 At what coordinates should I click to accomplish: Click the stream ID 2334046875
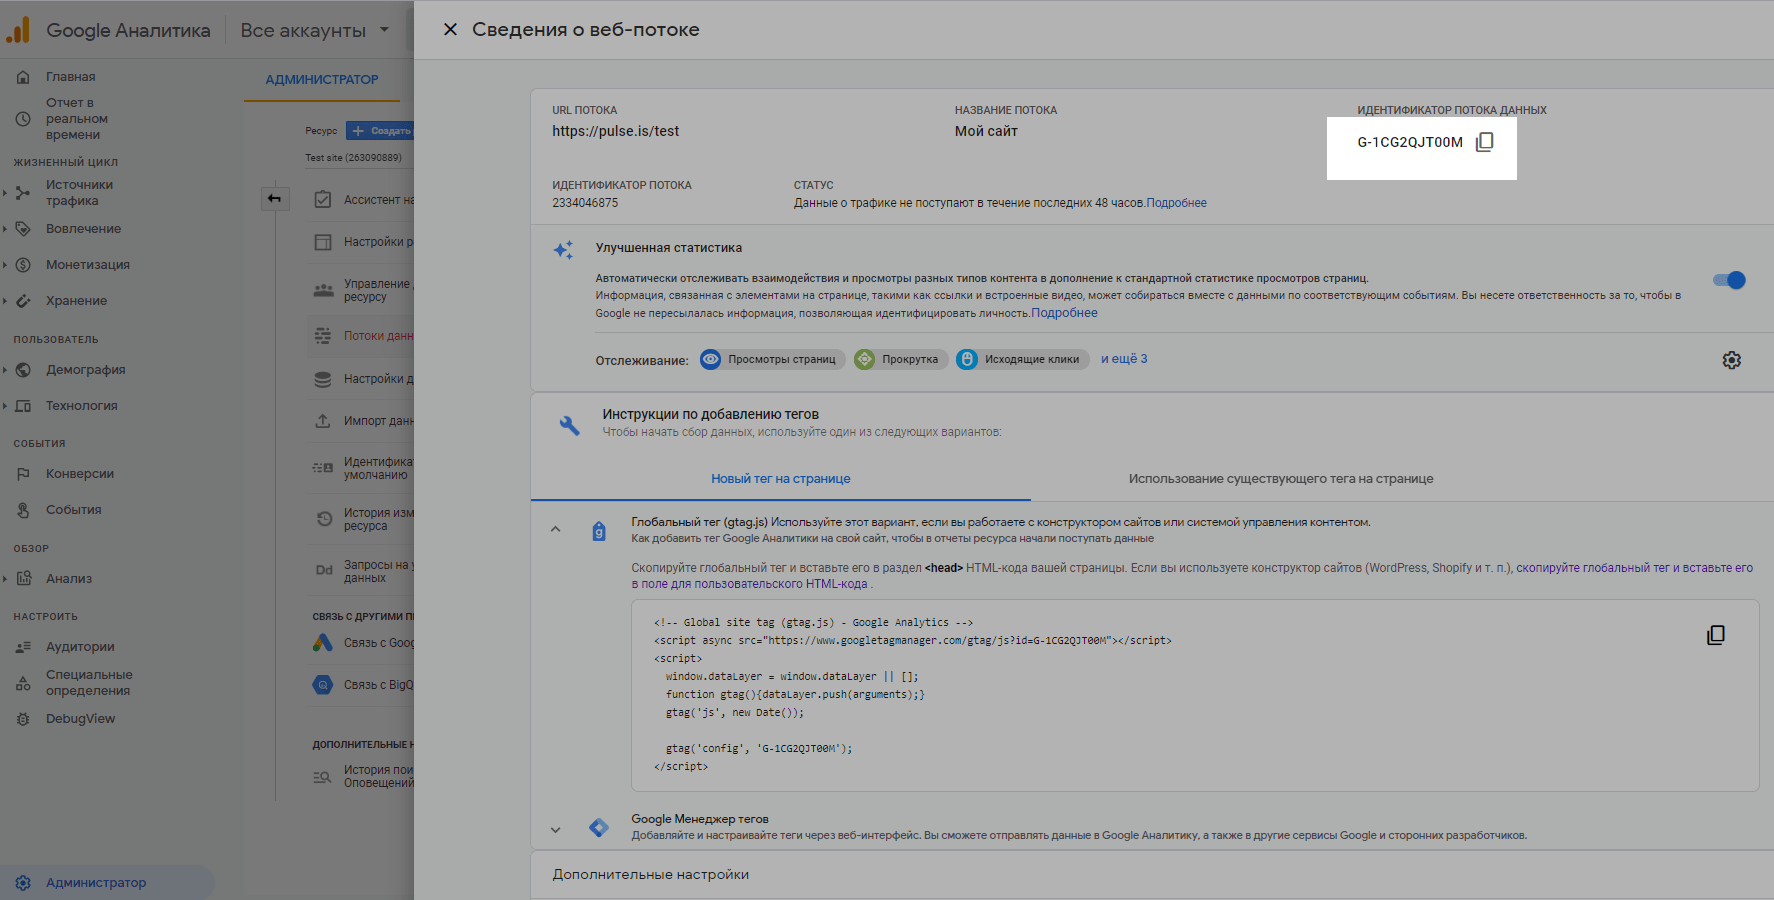point(585,203)
